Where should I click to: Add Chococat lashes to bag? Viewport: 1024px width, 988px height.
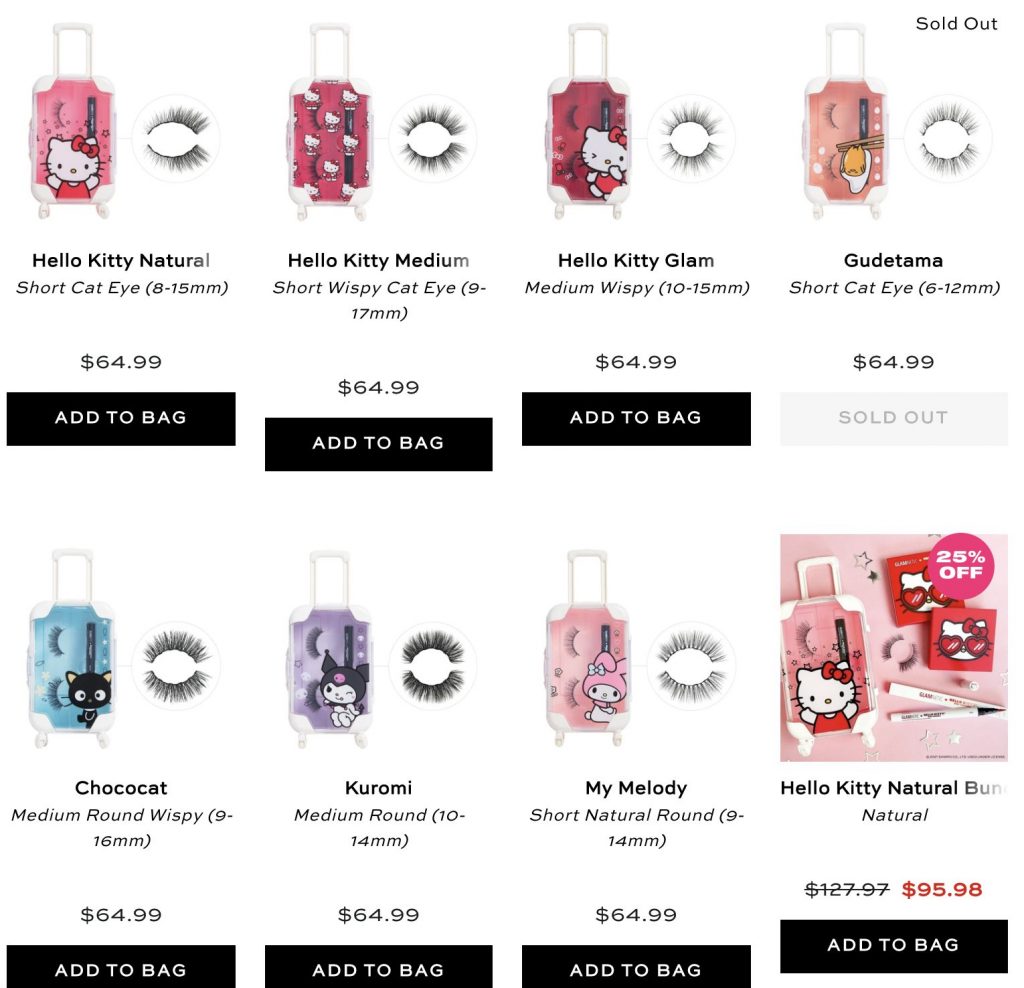(121, 967)
